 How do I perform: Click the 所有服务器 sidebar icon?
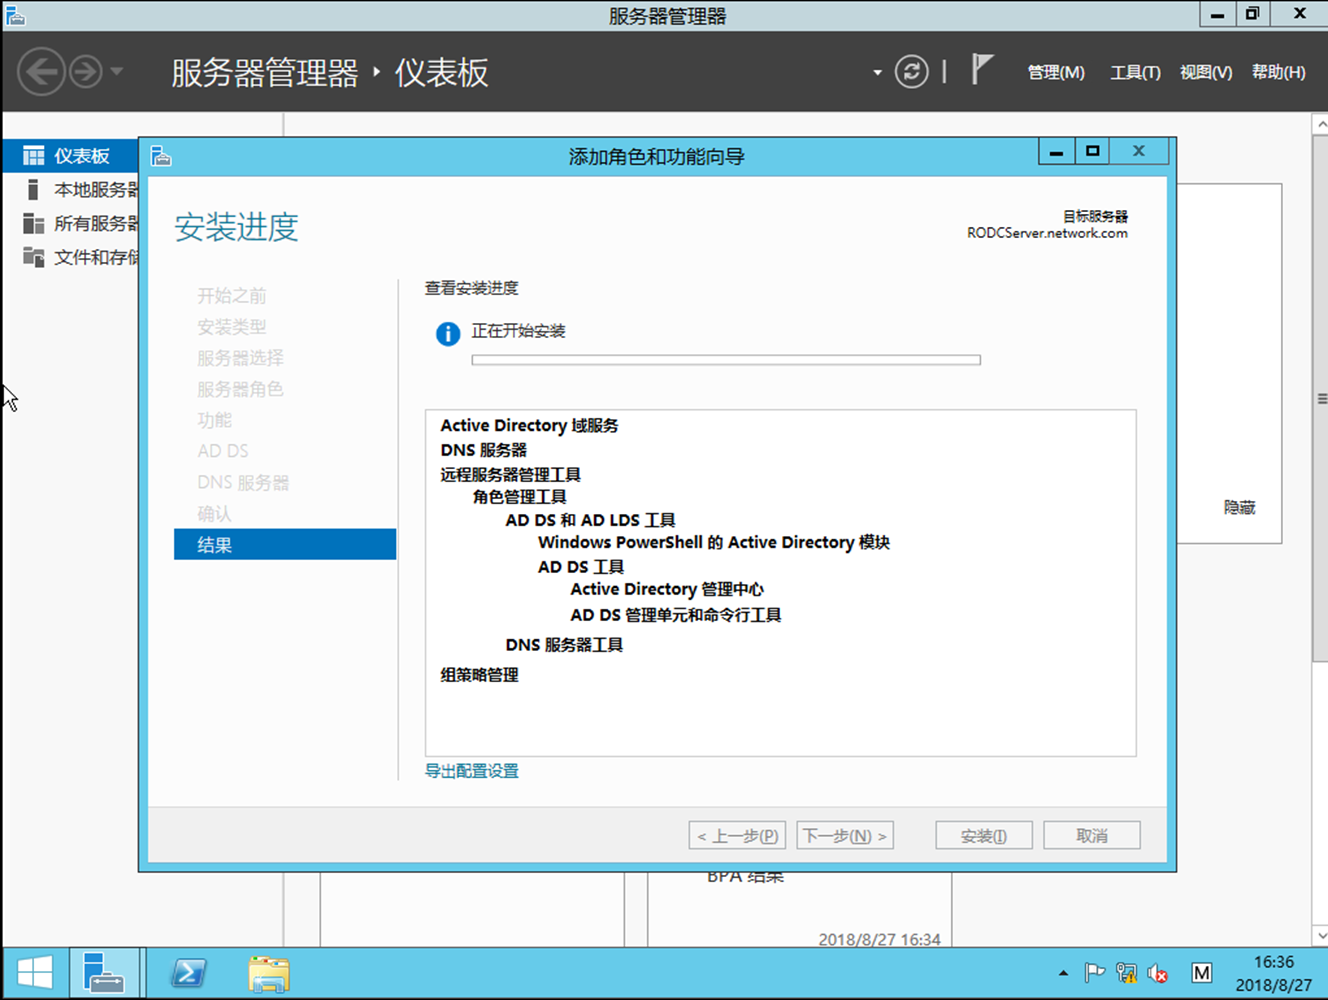[x=33, y=223]
